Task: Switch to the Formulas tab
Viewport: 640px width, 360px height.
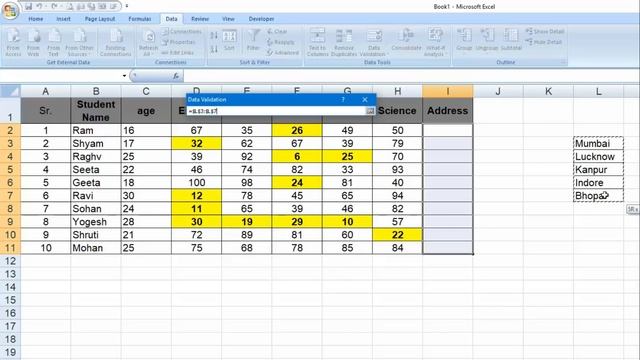Action: pos(140,19)
